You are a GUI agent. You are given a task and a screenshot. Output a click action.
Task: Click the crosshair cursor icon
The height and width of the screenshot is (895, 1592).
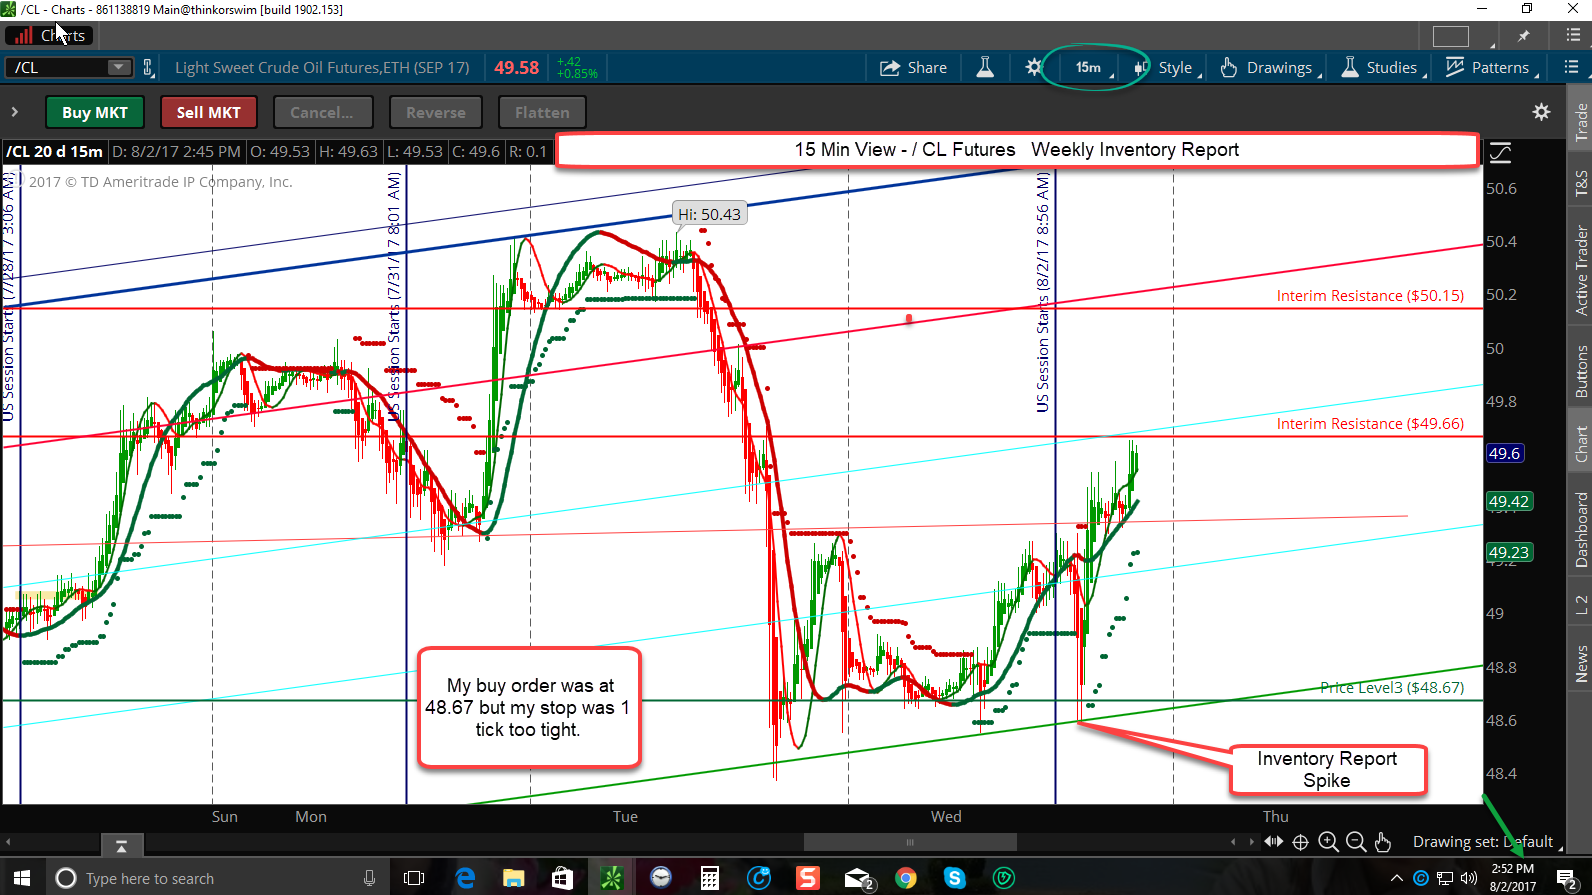(1300, 842)
